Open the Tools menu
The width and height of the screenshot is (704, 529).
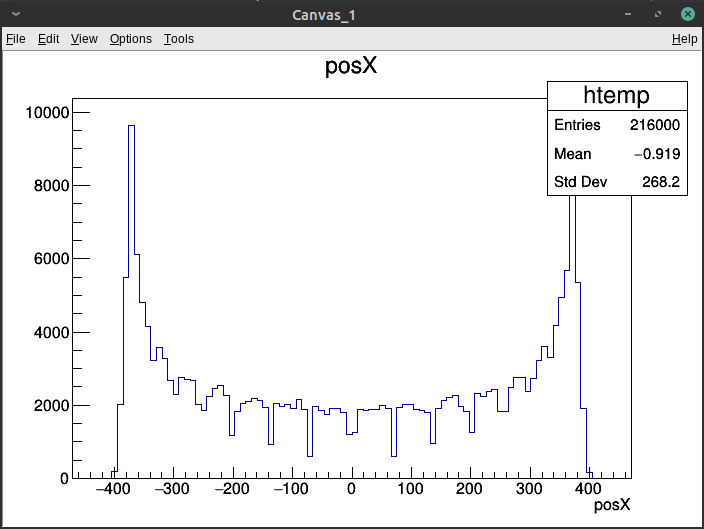179,39
